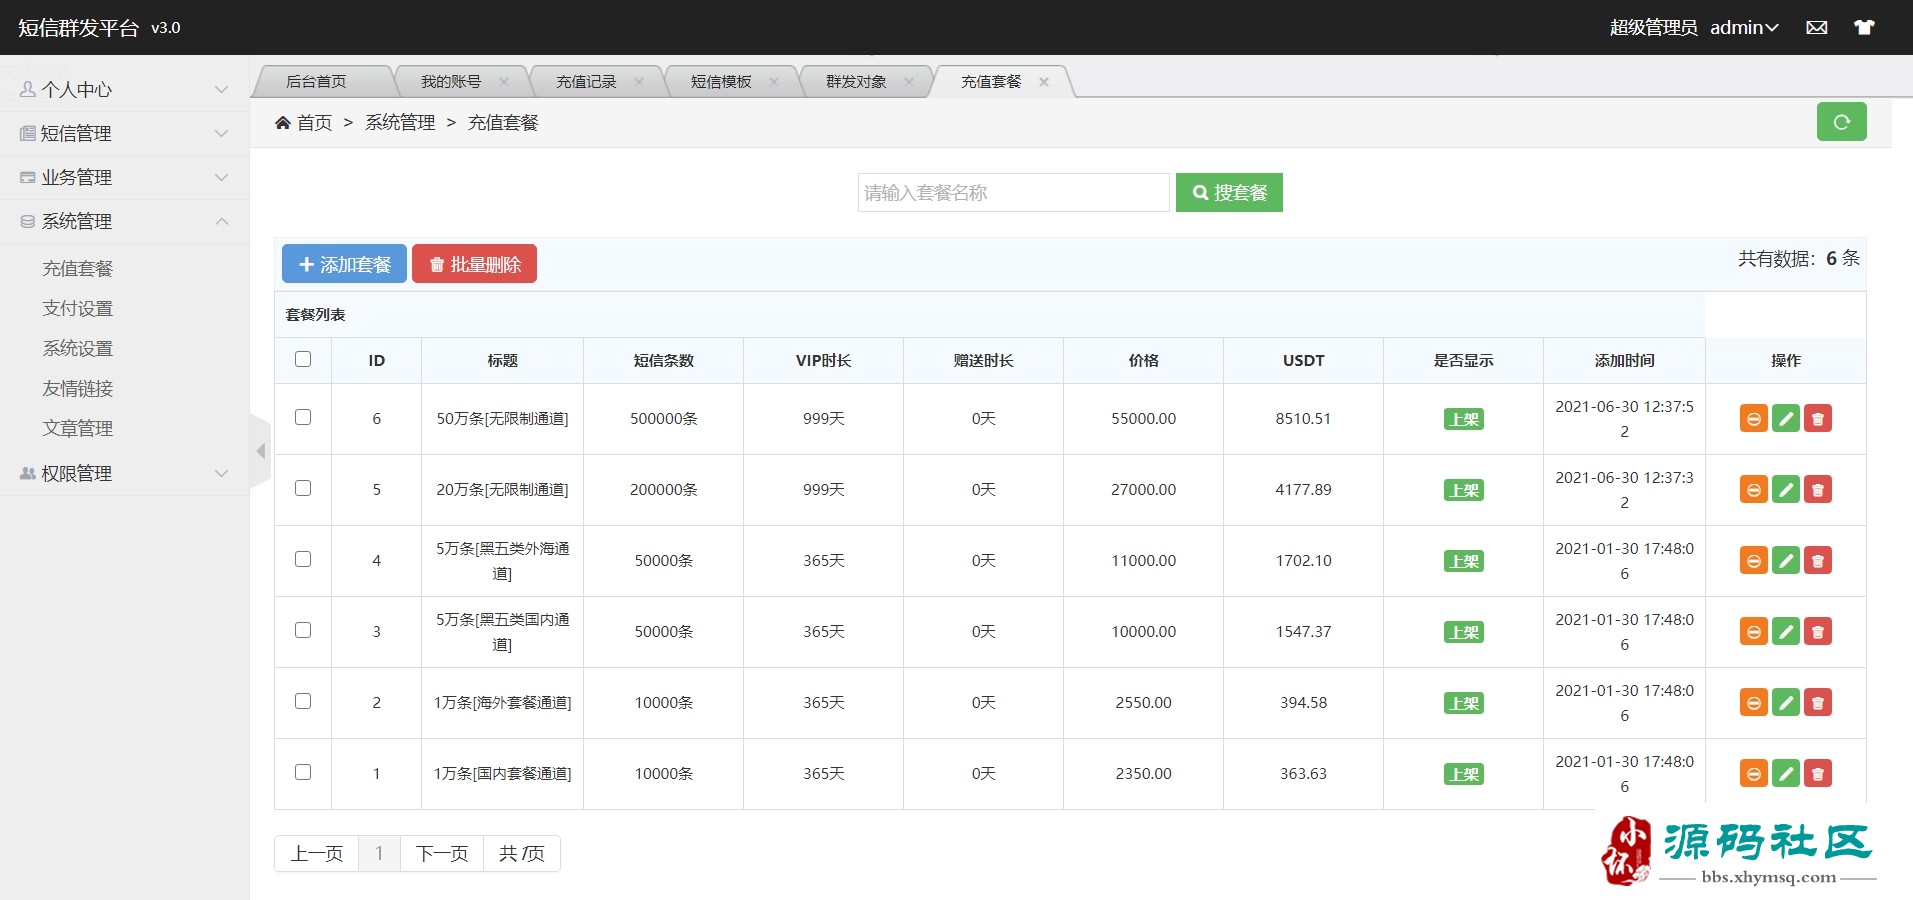
Task: Select the checkbox for package ID 3
Action: 303,630
